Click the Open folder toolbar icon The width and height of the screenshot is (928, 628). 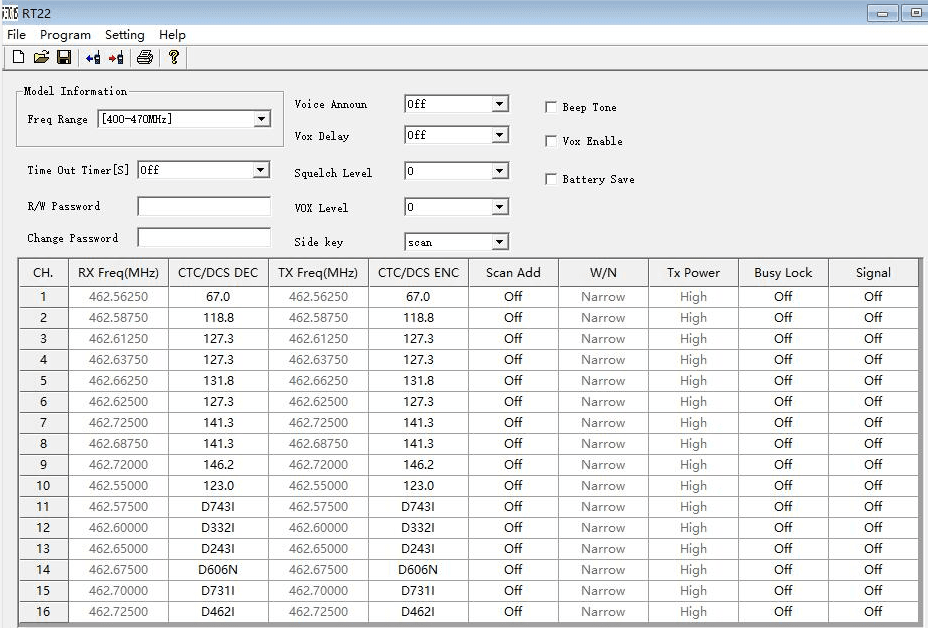41,58
